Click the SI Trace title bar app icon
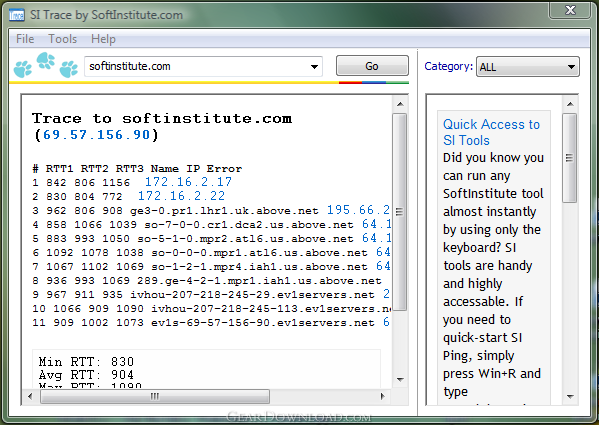Viewport: 599px width, 425px height. (x=16, y=15)
